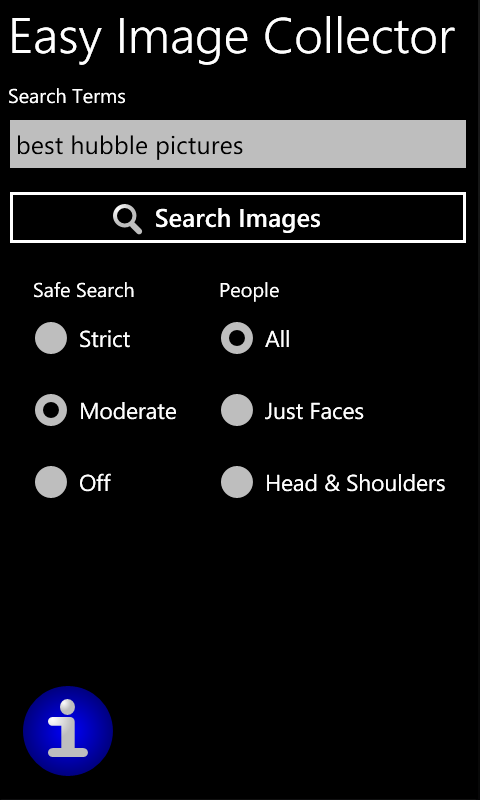Choose the All people radio button
This screenshot has height=800, width=480.
coord(237,338)
